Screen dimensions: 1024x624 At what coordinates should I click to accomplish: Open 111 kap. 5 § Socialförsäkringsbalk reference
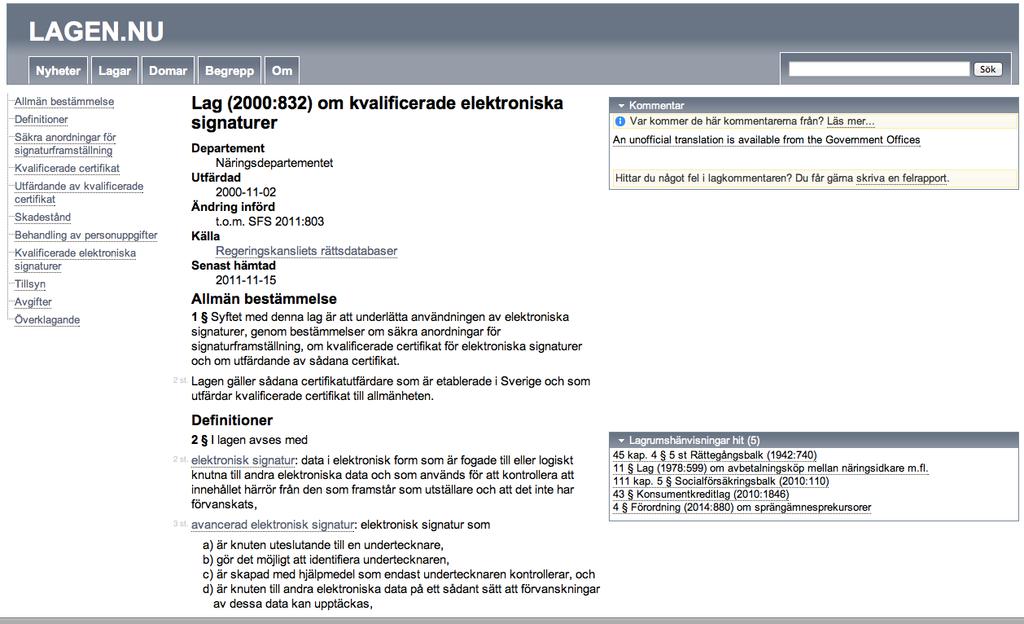pyautogui.click(x=721, y=481)
